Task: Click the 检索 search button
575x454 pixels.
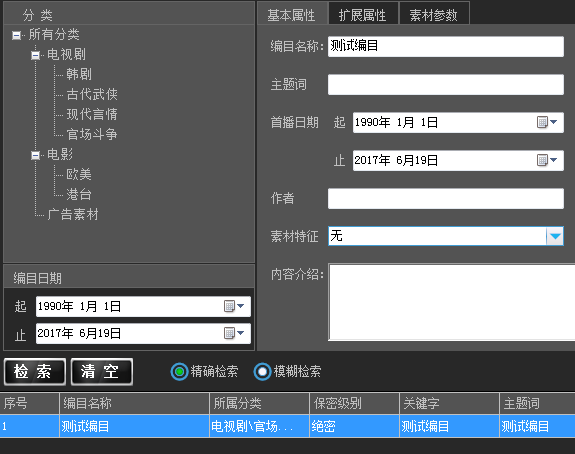Action: [35, 372]
